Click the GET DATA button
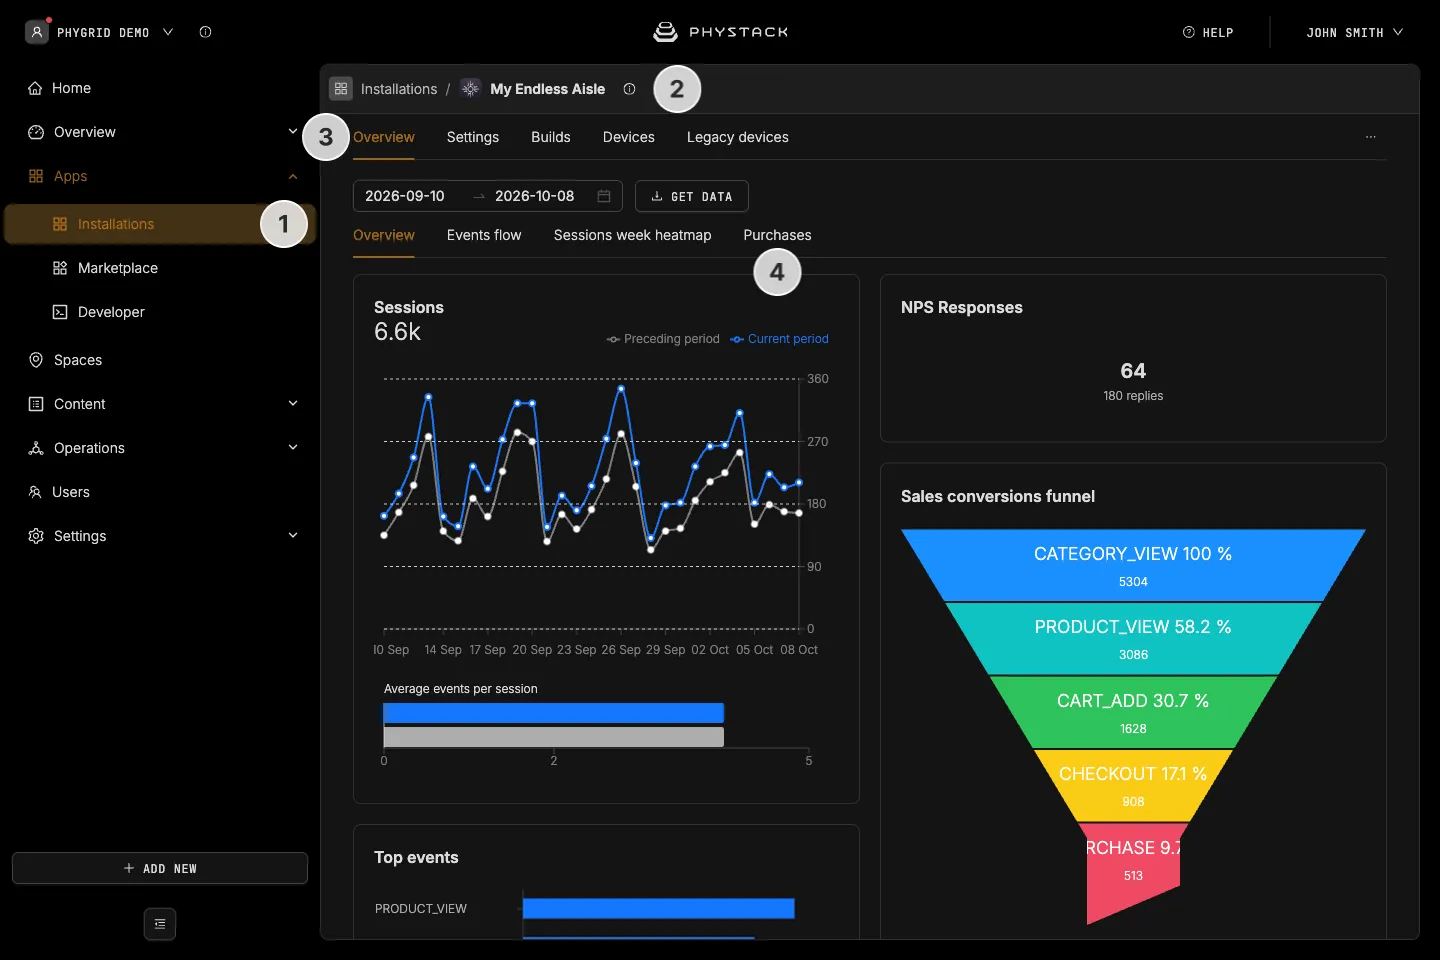The width and height of the screenshot is (1440, 960). (692, 196)
